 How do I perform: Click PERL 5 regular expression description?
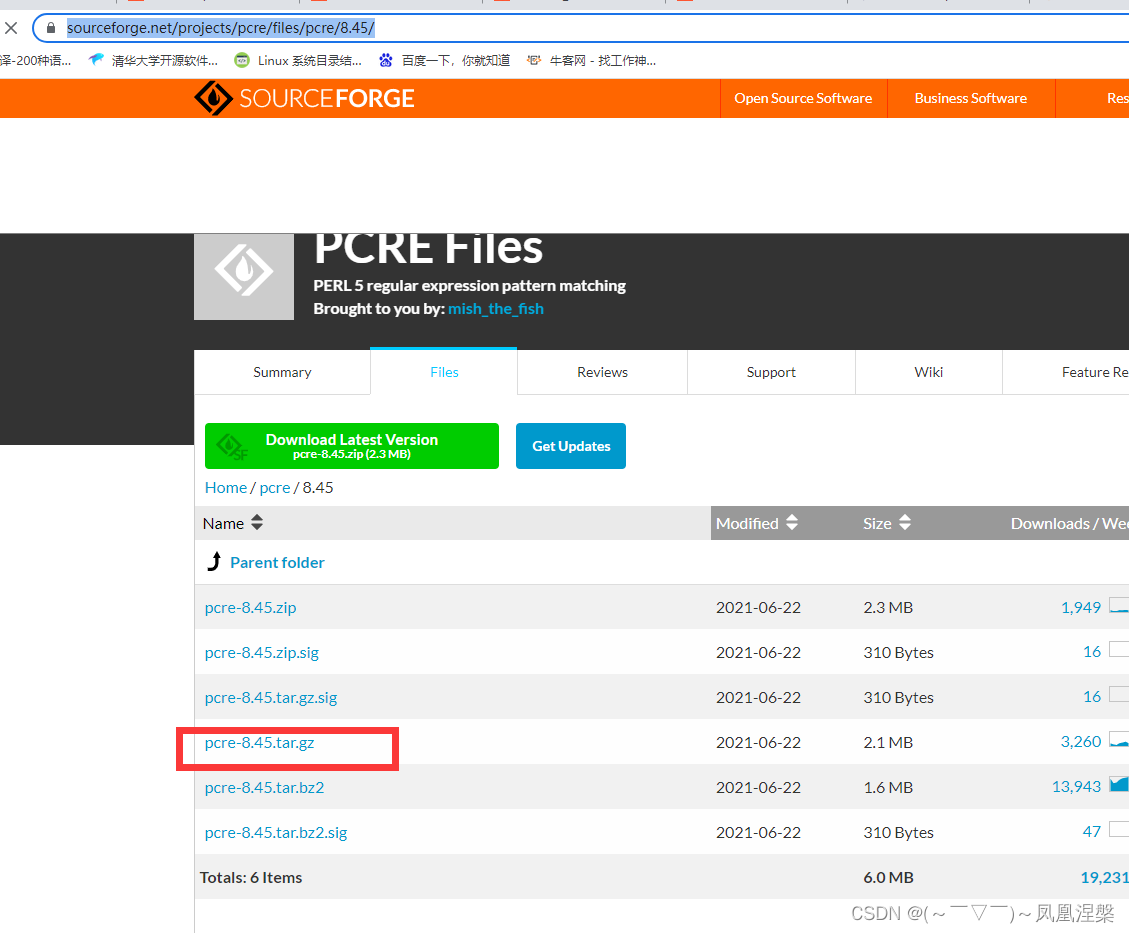pyautogui.click(x=469, y=286)
